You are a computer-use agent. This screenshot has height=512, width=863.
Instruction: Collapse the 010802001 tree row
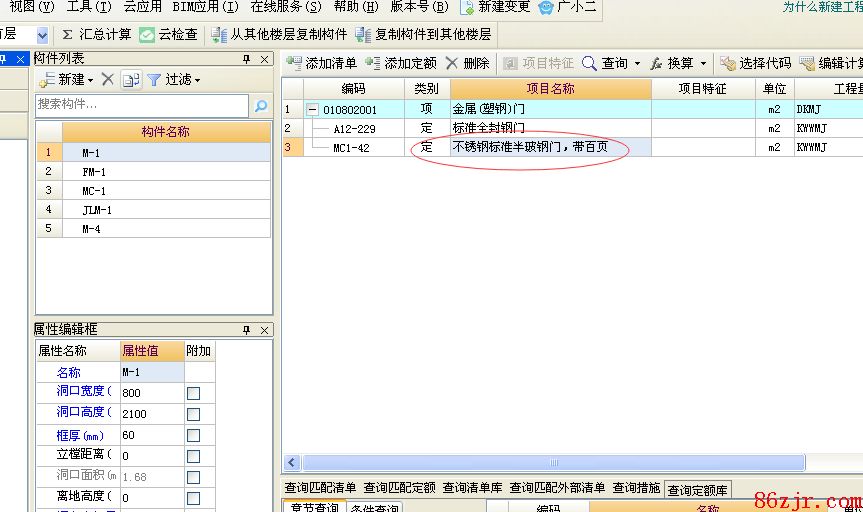coord(312,109)
